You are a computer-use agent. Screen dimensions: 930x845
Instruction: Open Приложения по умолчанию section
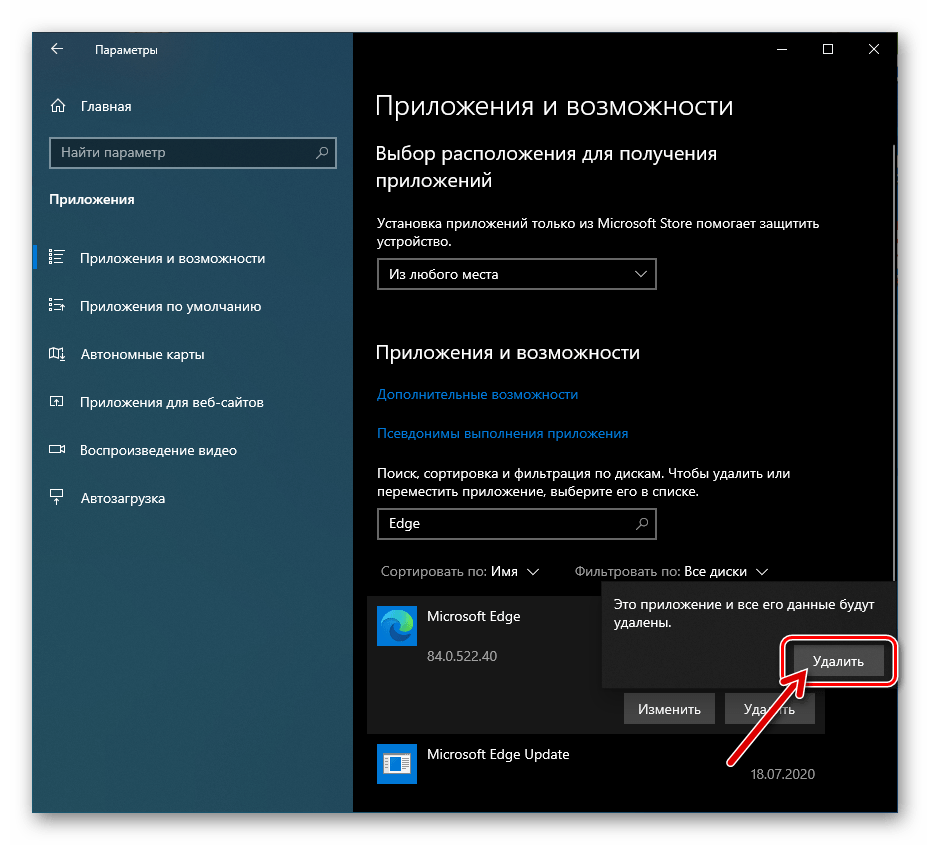pyautogui.click(x=170, y=306)
